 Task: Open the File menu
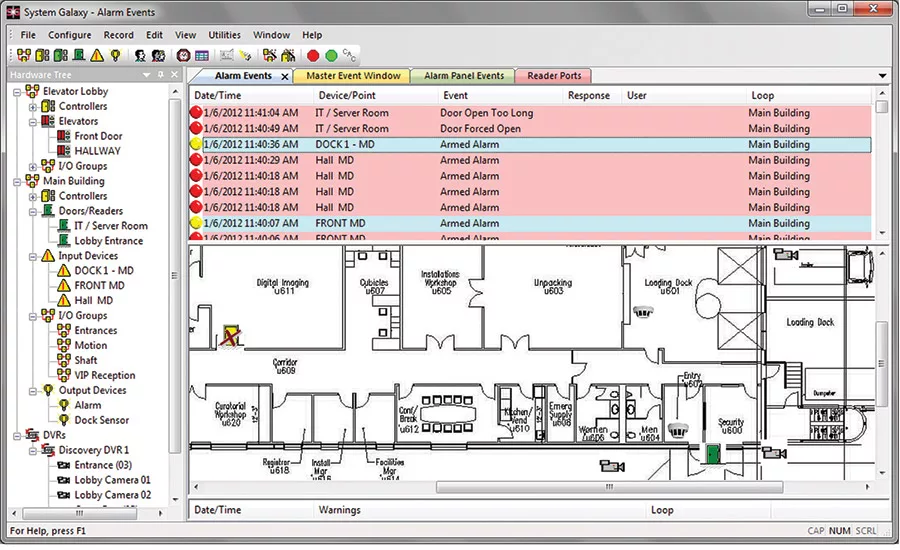(x=28, y=35)
